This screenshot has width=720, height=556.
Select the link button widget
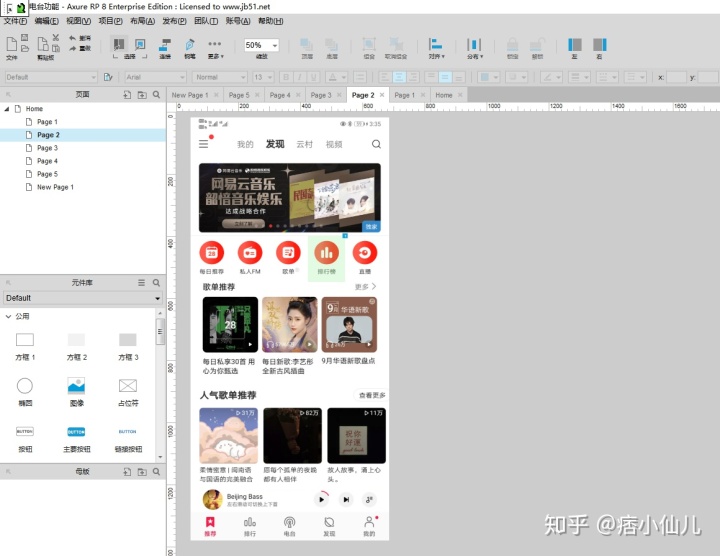[x=128, y=438]
